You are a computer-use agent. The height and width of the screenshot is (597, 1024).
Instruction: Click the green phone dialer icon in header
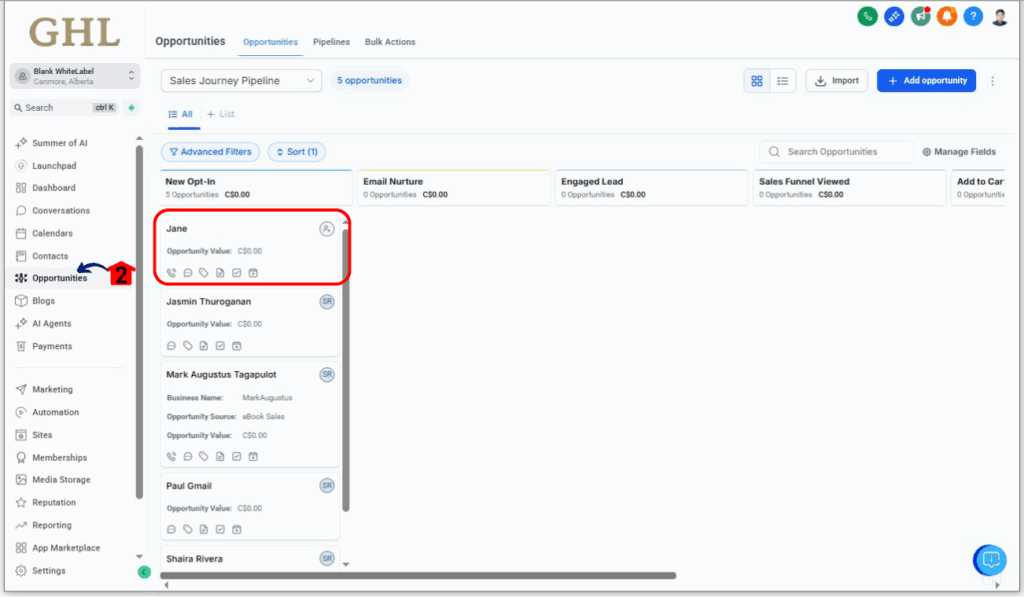click(868, 16)
